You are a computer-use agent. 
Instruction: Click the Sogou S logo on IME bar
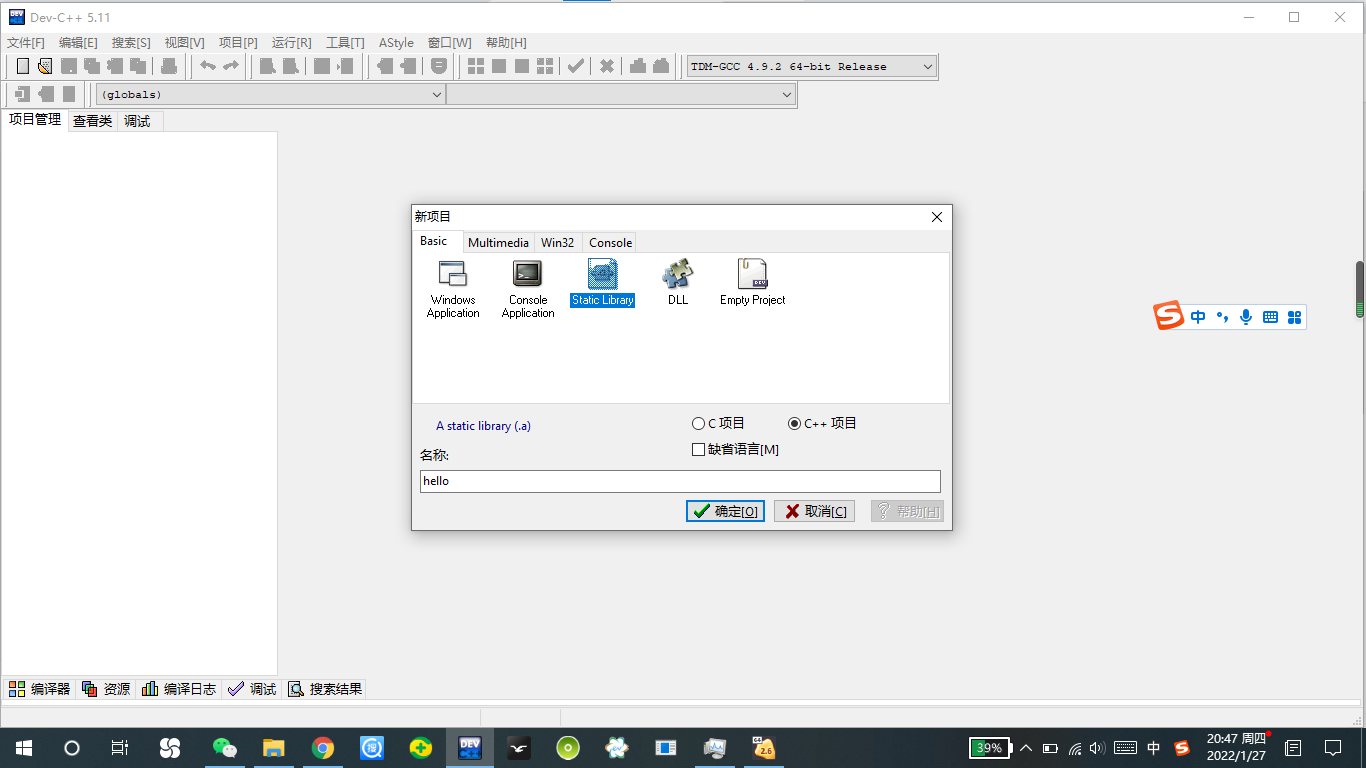[1169, 316]
